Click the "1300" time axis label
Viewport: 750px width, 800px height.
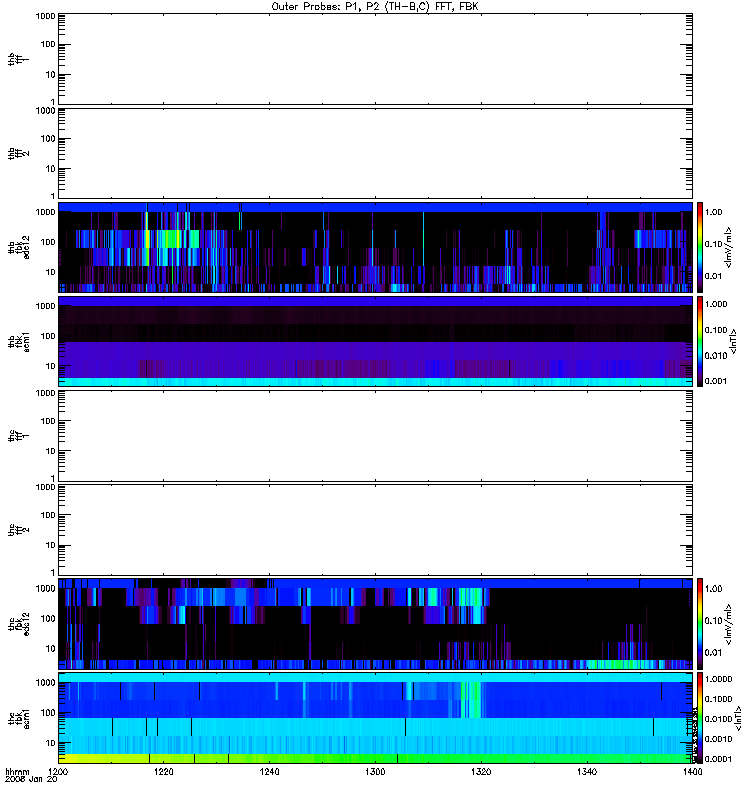coord(375,772)
